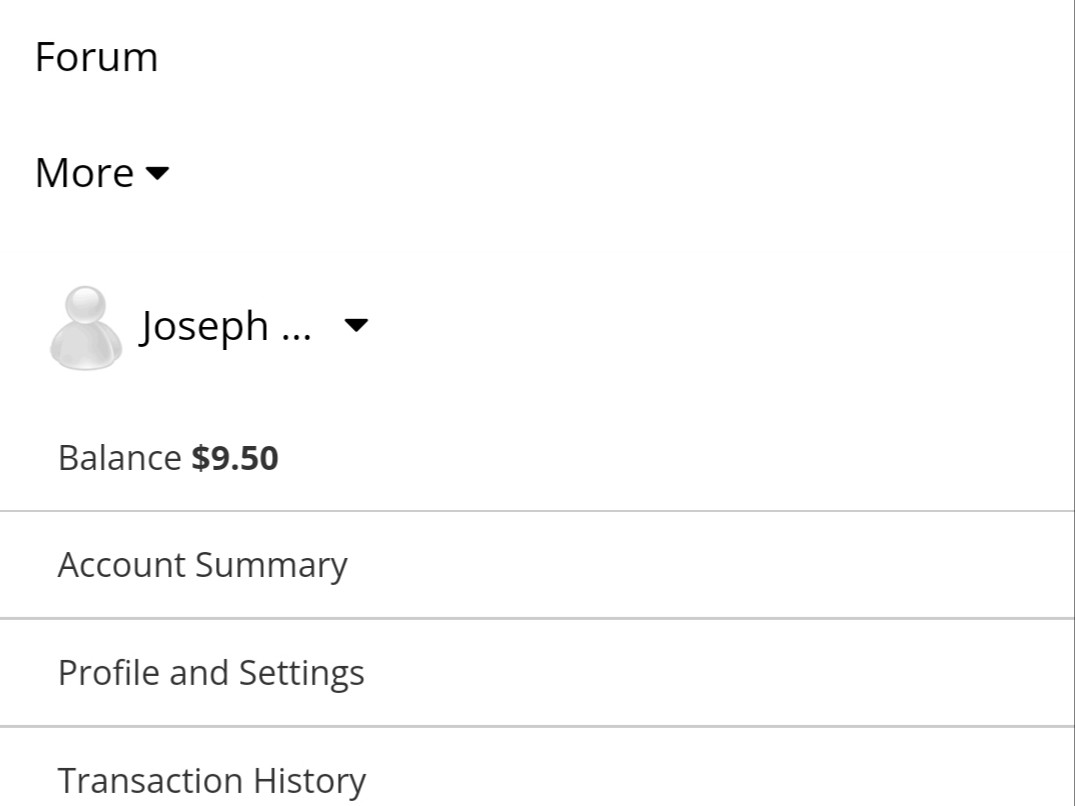Open the Joseph account dropdown

pyautogui.click(x=209, y=326)
